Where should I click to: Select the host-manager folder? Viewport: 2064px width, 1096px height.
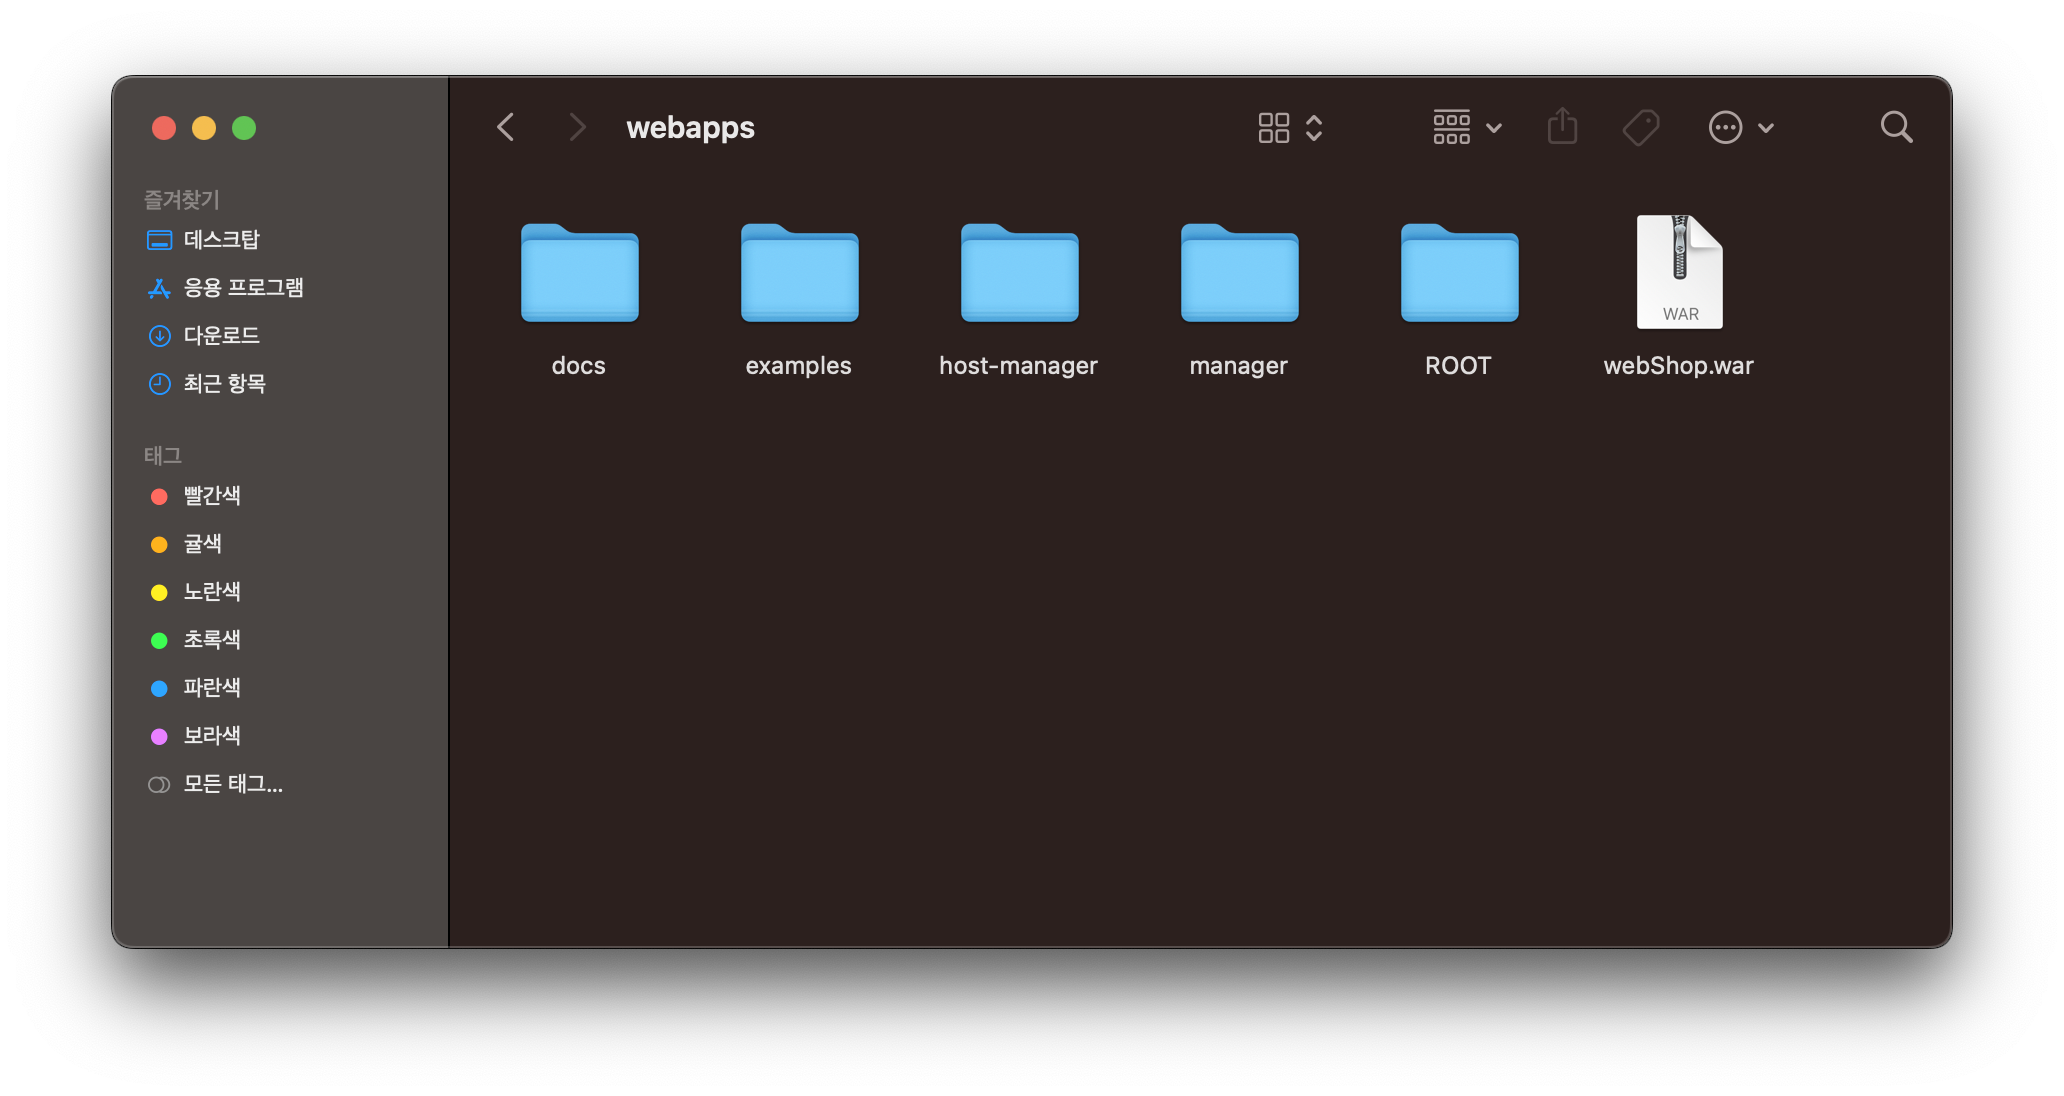pyautogui.click(x=1019, y=273)
